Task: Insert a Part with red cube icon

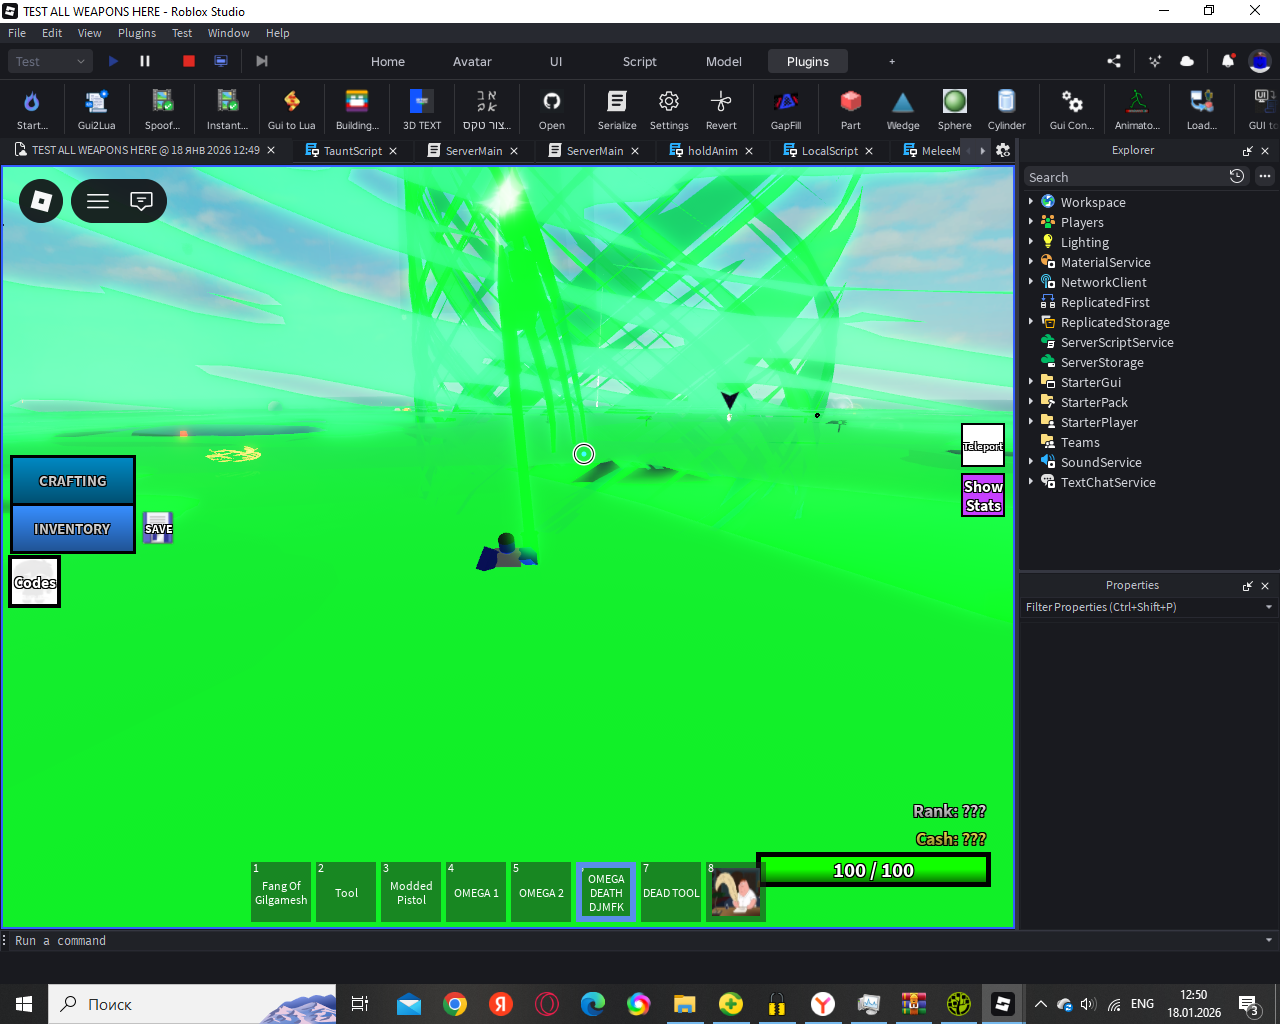Action: pyautogui.click(x=851, y=109)
